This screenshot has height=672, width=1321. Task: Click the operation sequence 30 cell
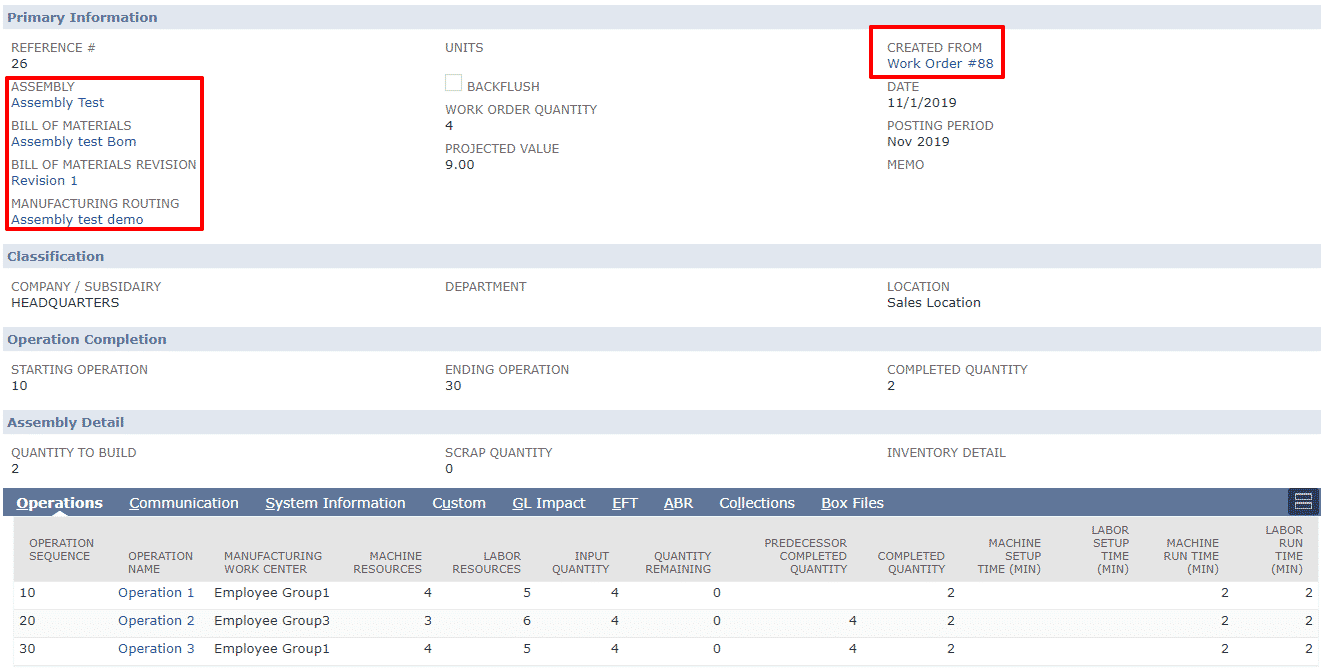(27, 649)
